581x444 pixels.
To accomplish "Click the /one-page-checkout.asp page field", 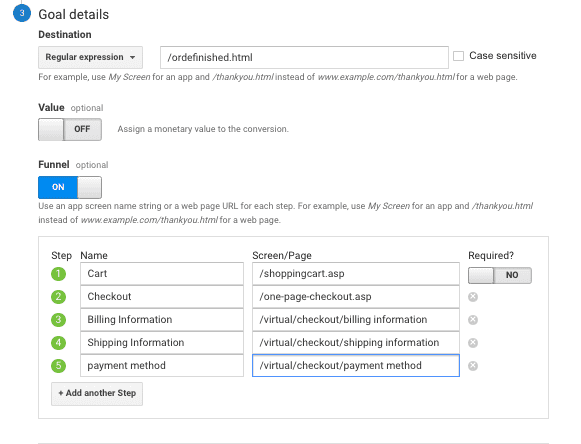I will [356, 297].
